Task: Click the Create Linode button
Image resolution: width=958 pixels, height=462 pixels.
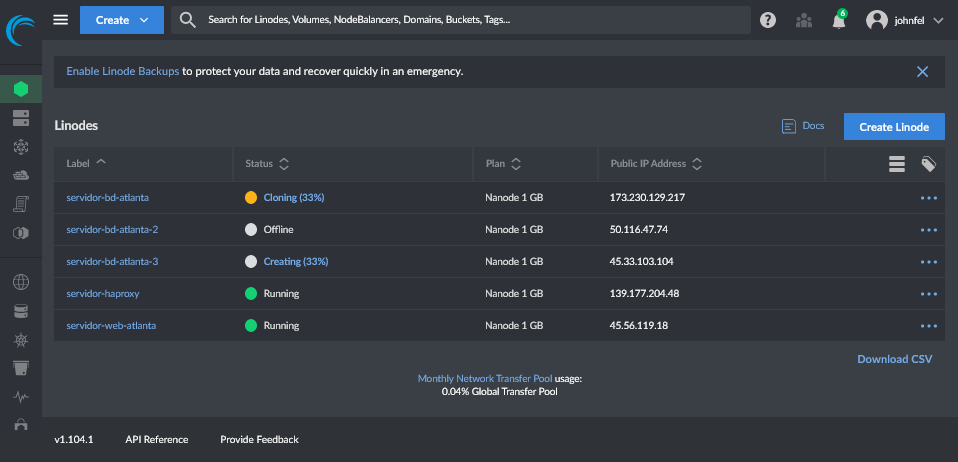Action: (x=894, y=127)
